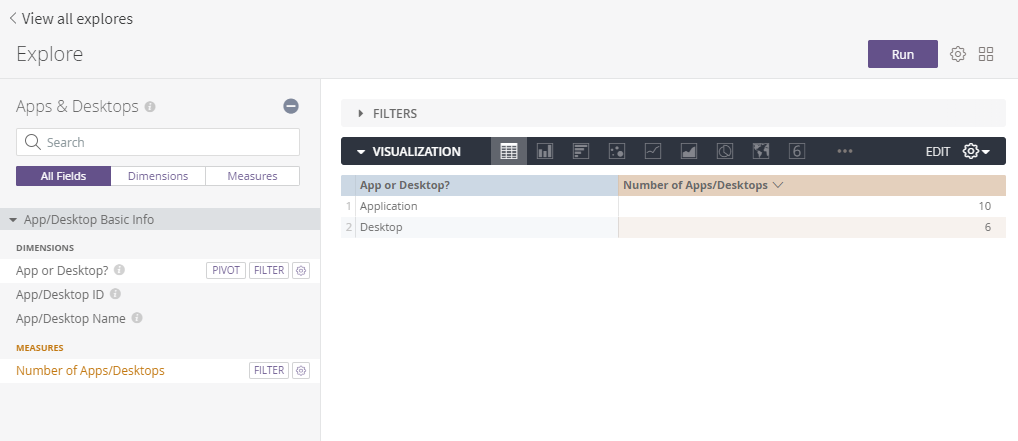Switch to the Dimensions tab
The image size is (1018, 441).
[x=158, y=176]
